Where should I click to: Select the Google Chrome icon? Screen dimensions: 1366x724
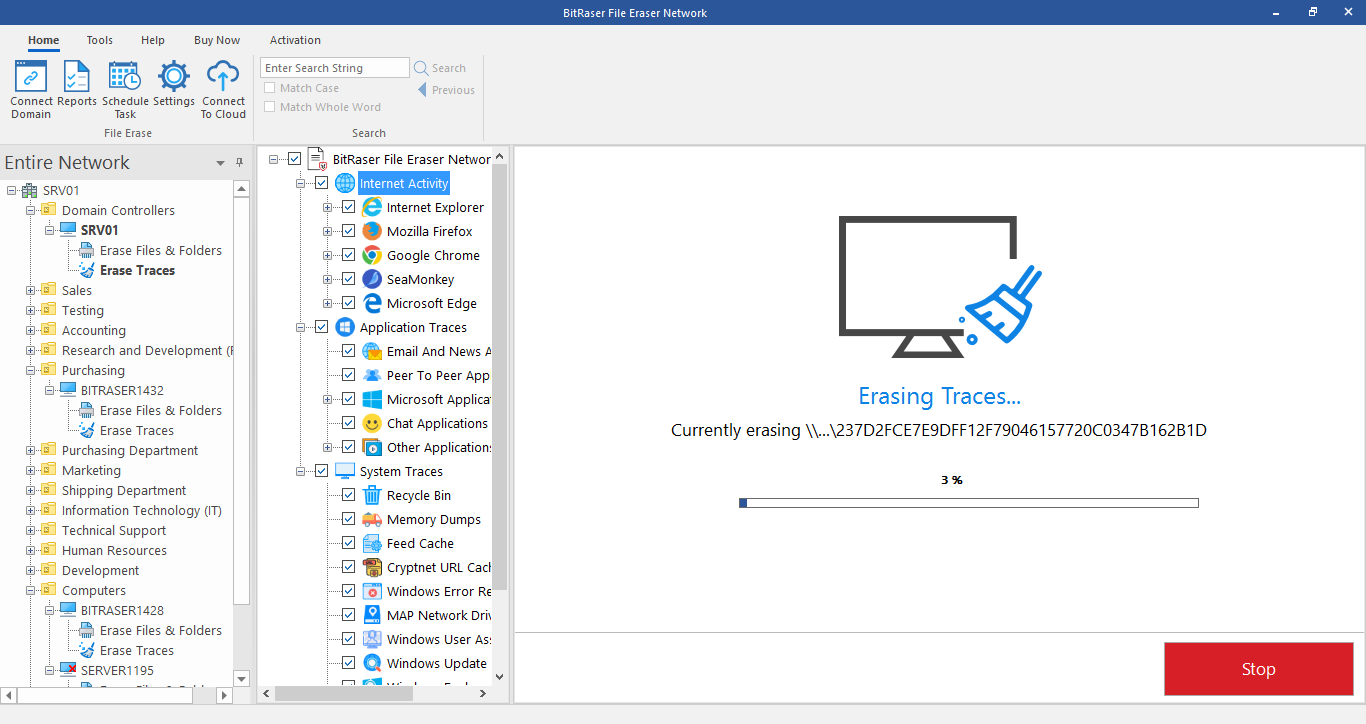[372, 255]
